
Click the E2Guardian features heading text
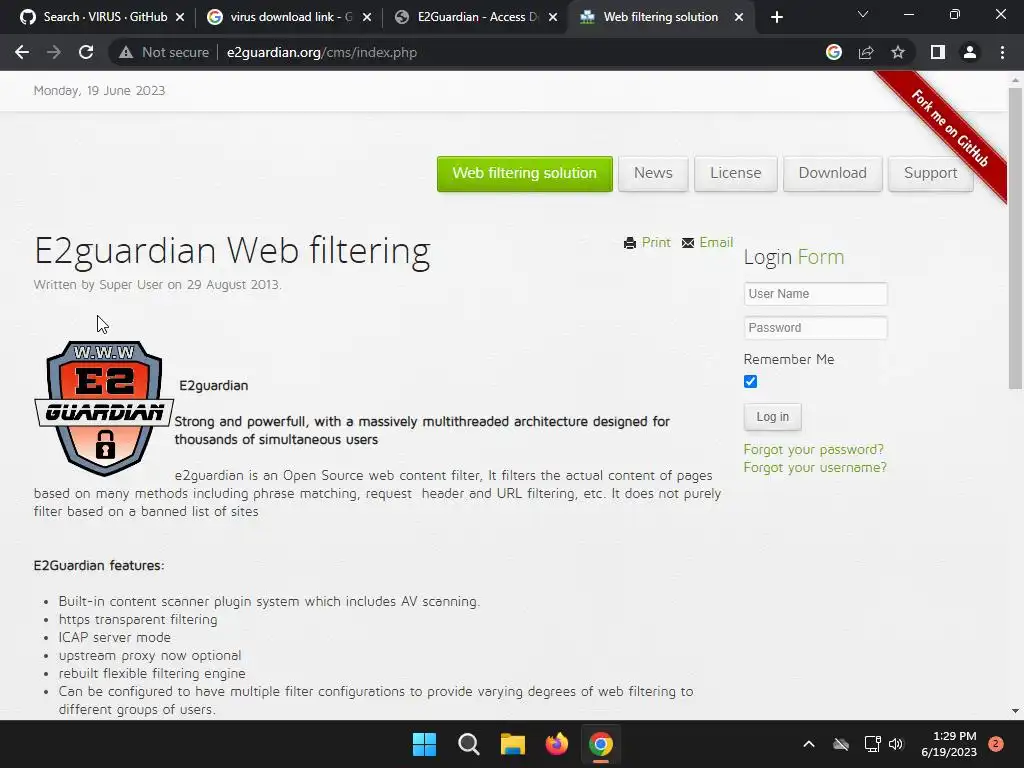click(99, 566)
